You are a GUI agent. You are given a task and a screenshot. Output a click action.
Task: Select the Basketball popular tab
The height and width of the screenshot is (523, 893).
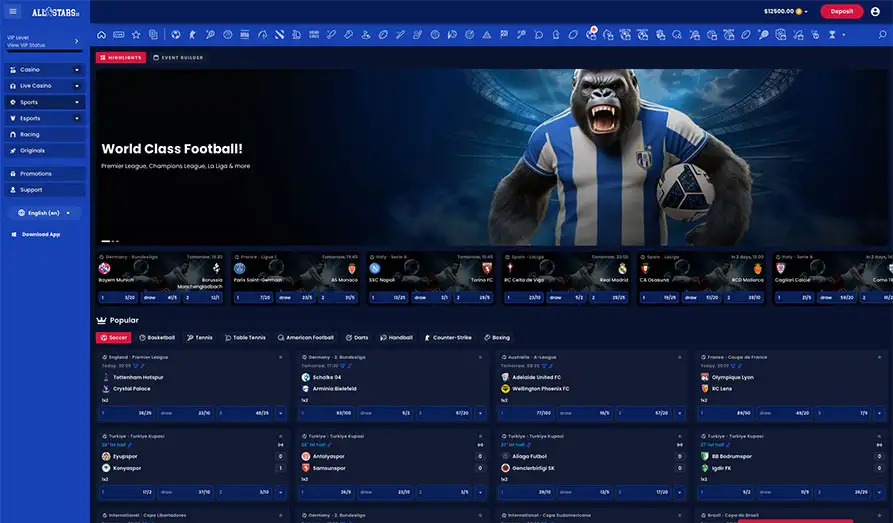pyautogui.click(x=157, y=338)
